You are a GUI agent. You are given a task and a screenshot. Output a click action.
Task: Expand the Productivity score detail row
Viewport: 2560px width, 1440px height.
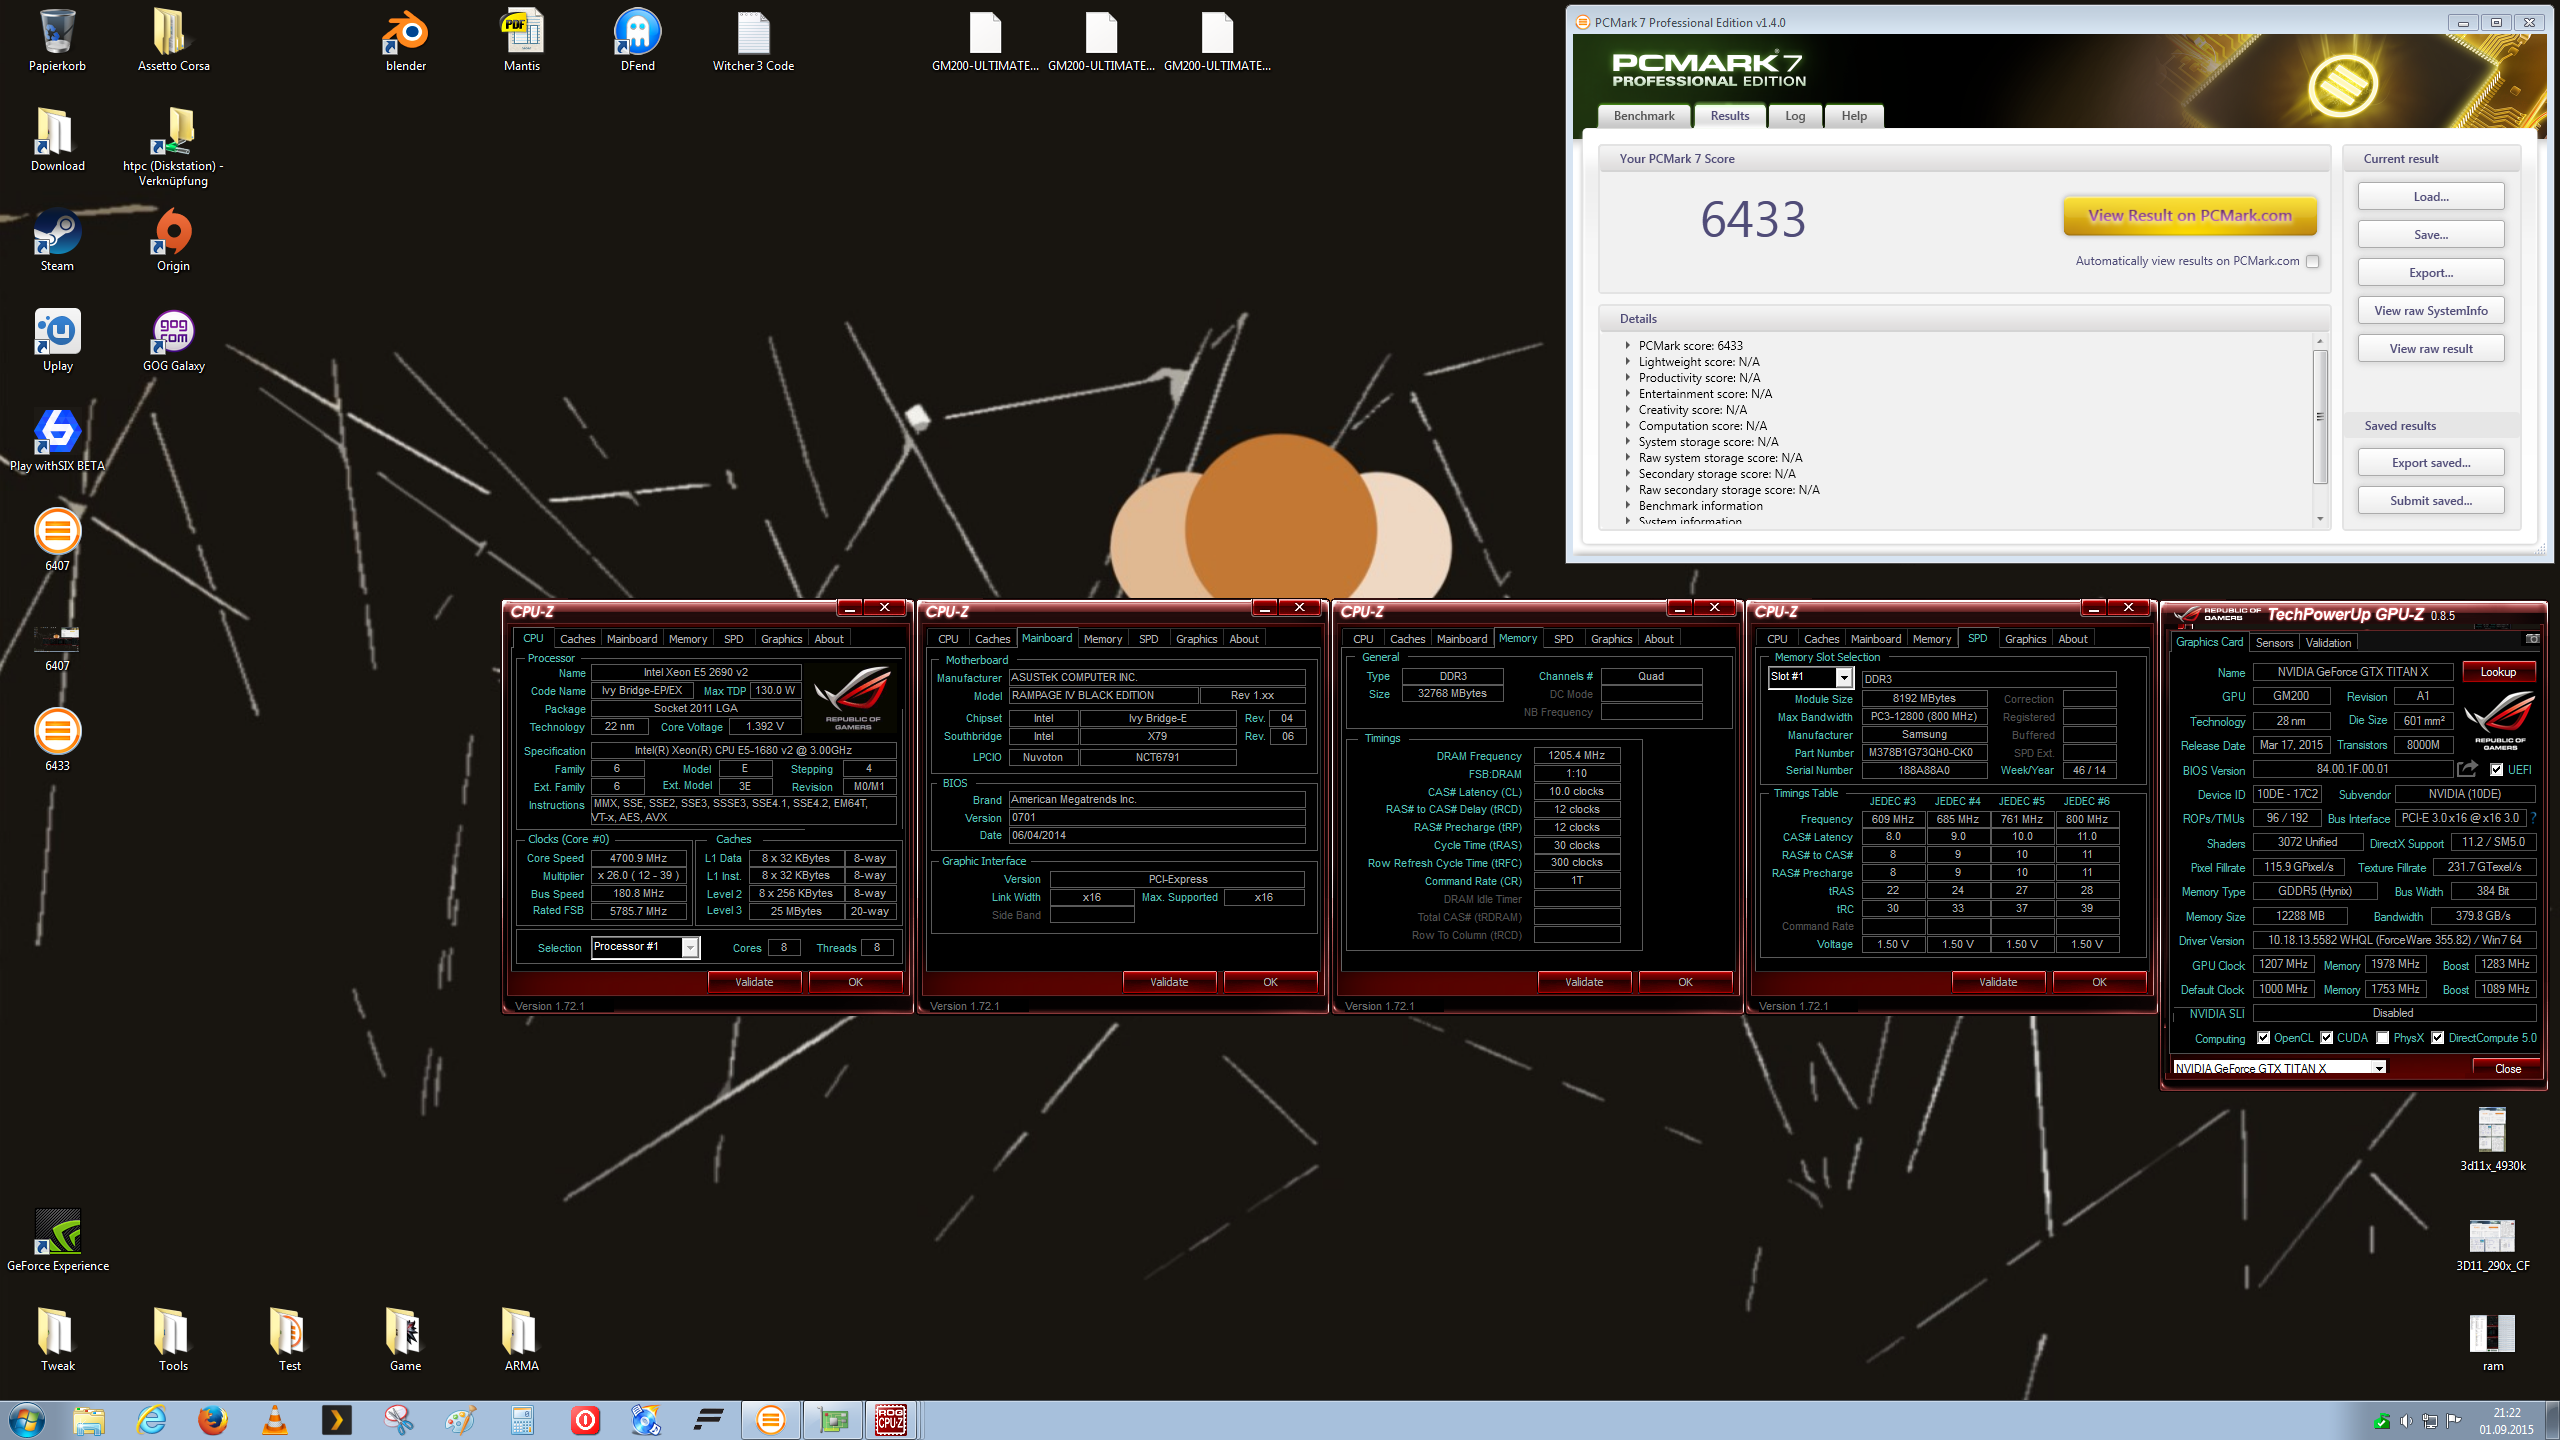1628,378
